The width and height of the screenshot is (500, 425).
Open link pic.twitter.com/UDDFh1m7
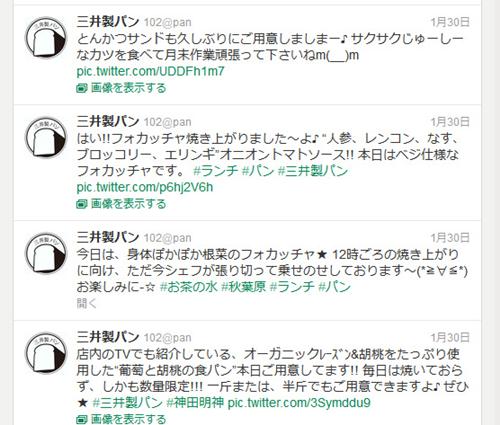(x=150, y=72)
